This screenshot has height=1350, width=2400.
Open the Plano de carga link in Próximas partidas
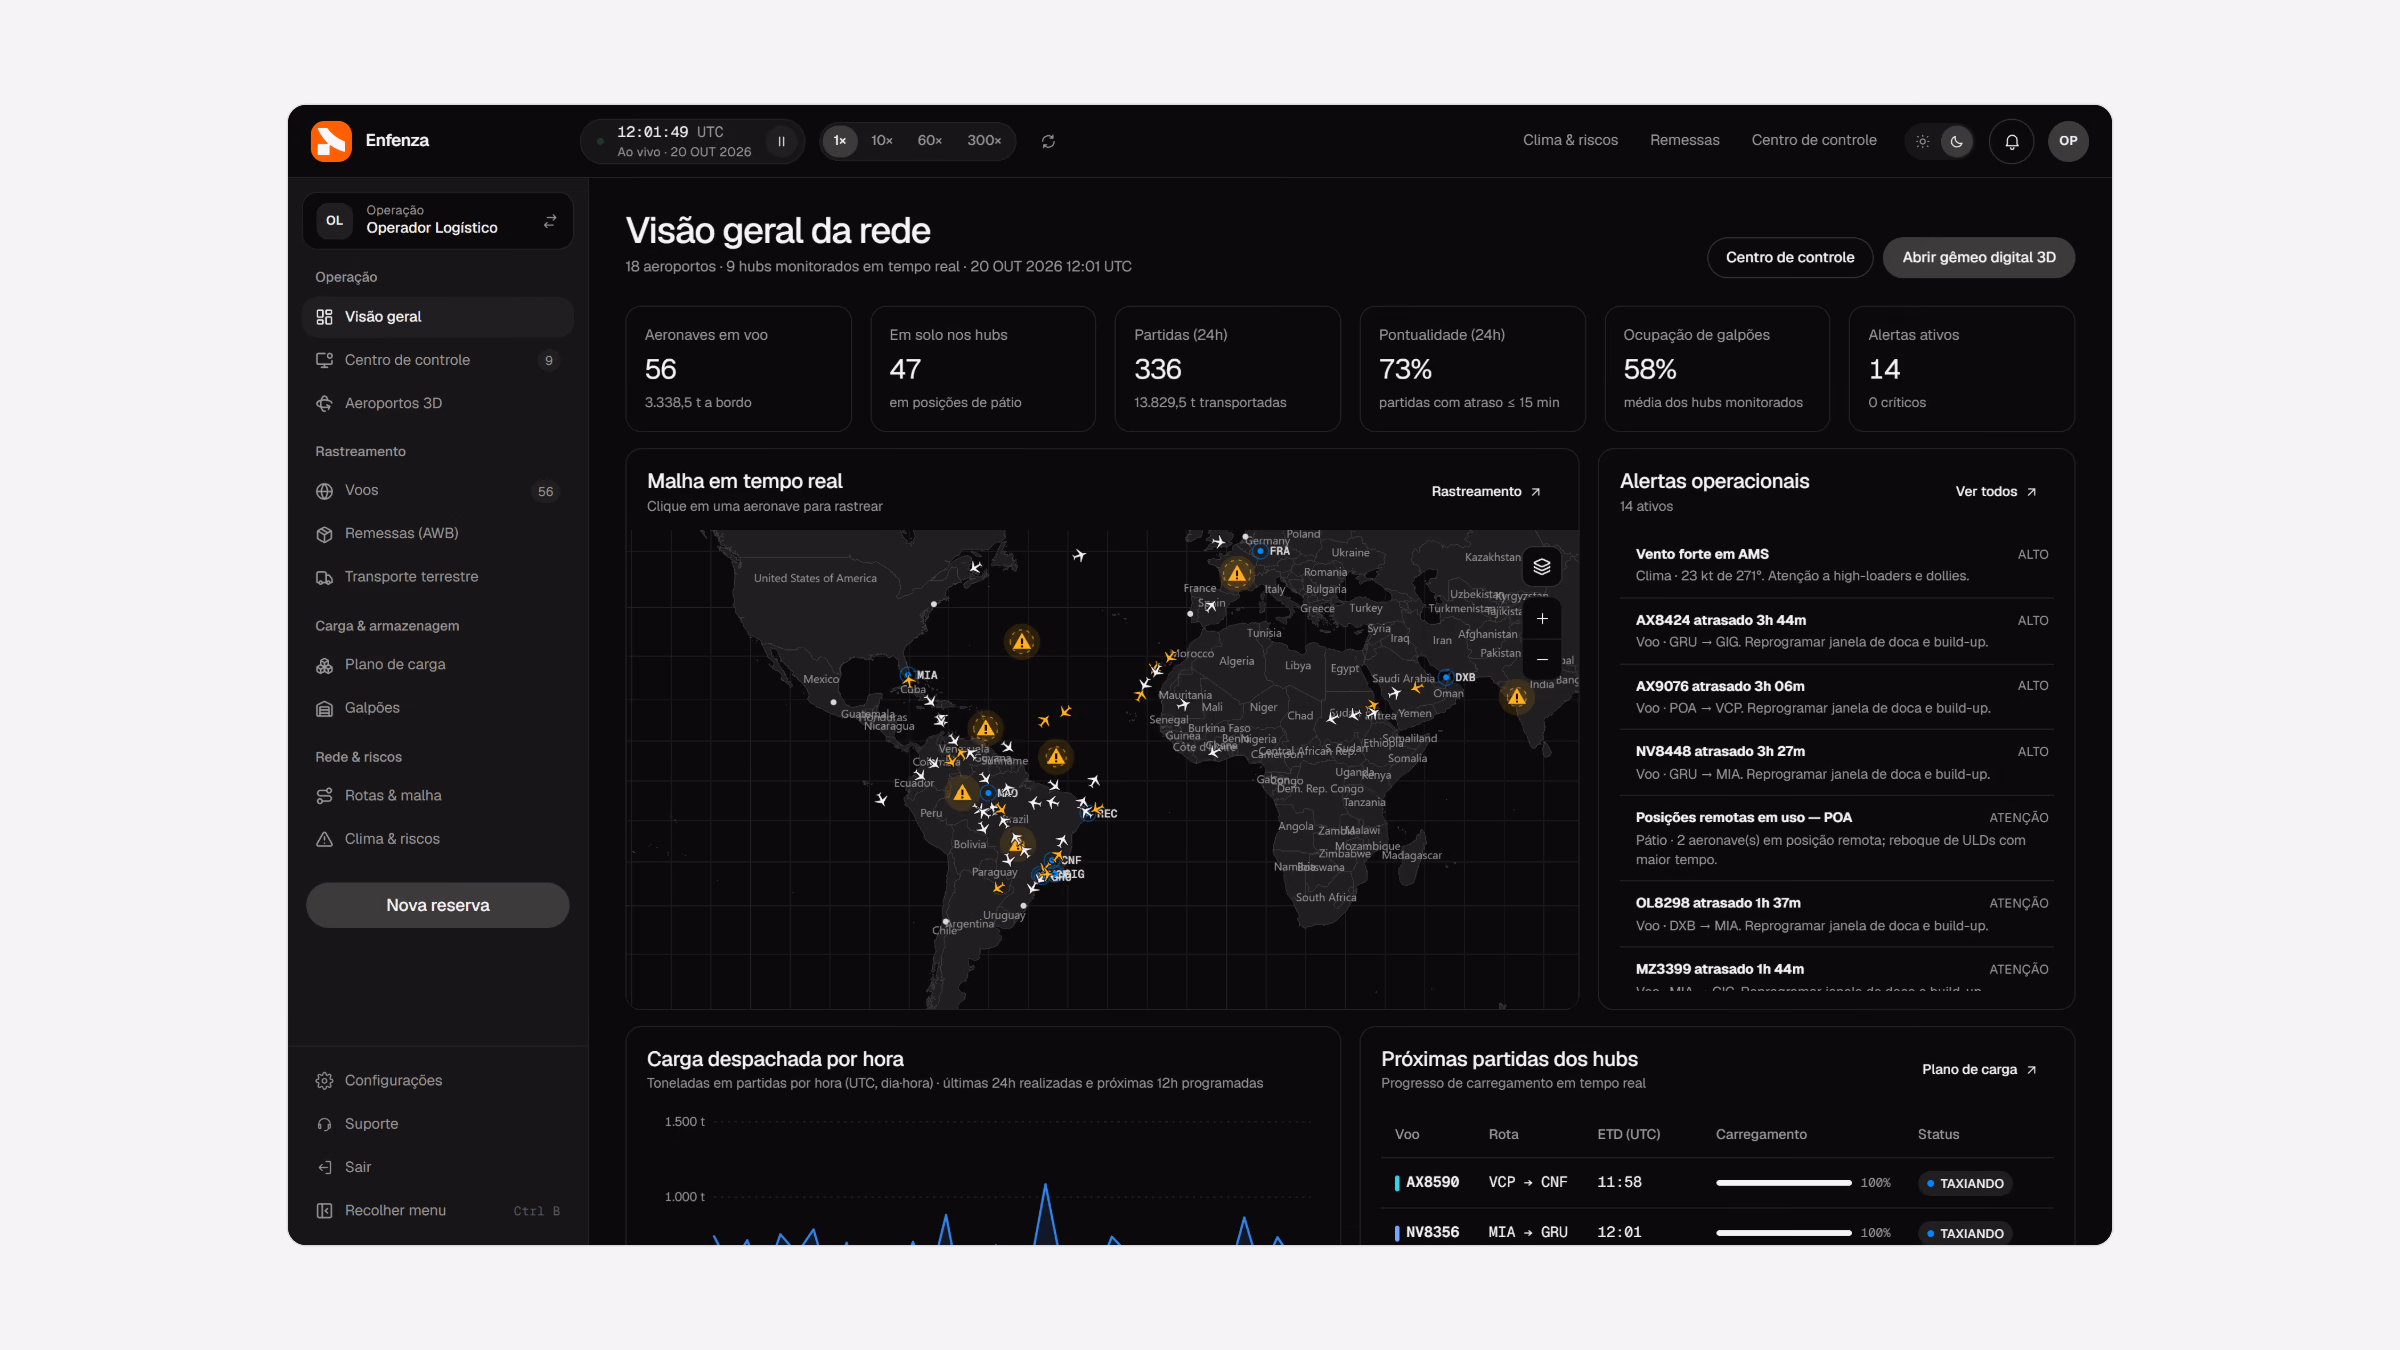tap(1979, 1070)
